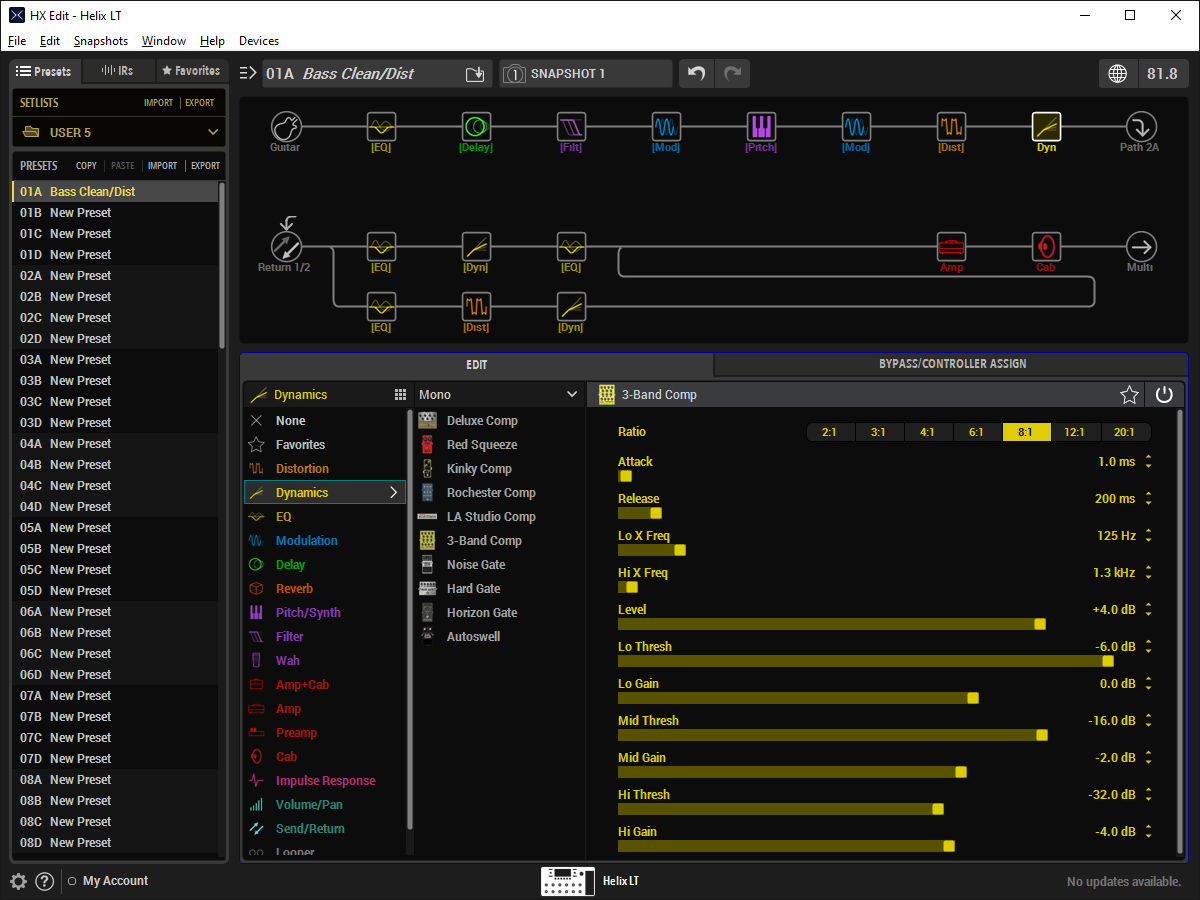Switch to the IRs tab
Screen dimensions: 1200x900
118,71
